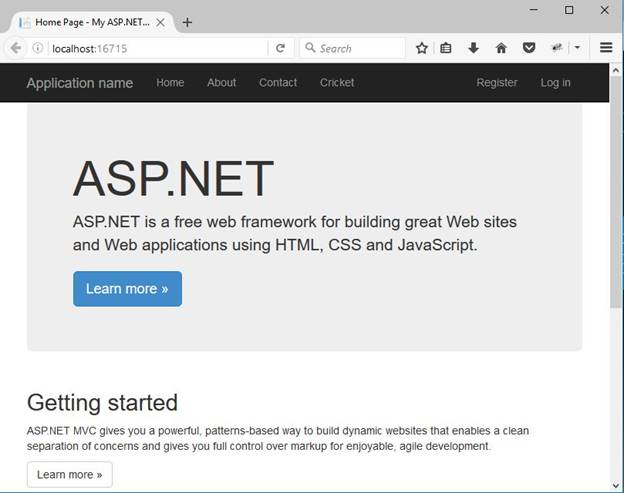Expand the extension dropdown arrow
Viewport: 624px width, 493px height.
pyautogui.click(x=577, y=48)
